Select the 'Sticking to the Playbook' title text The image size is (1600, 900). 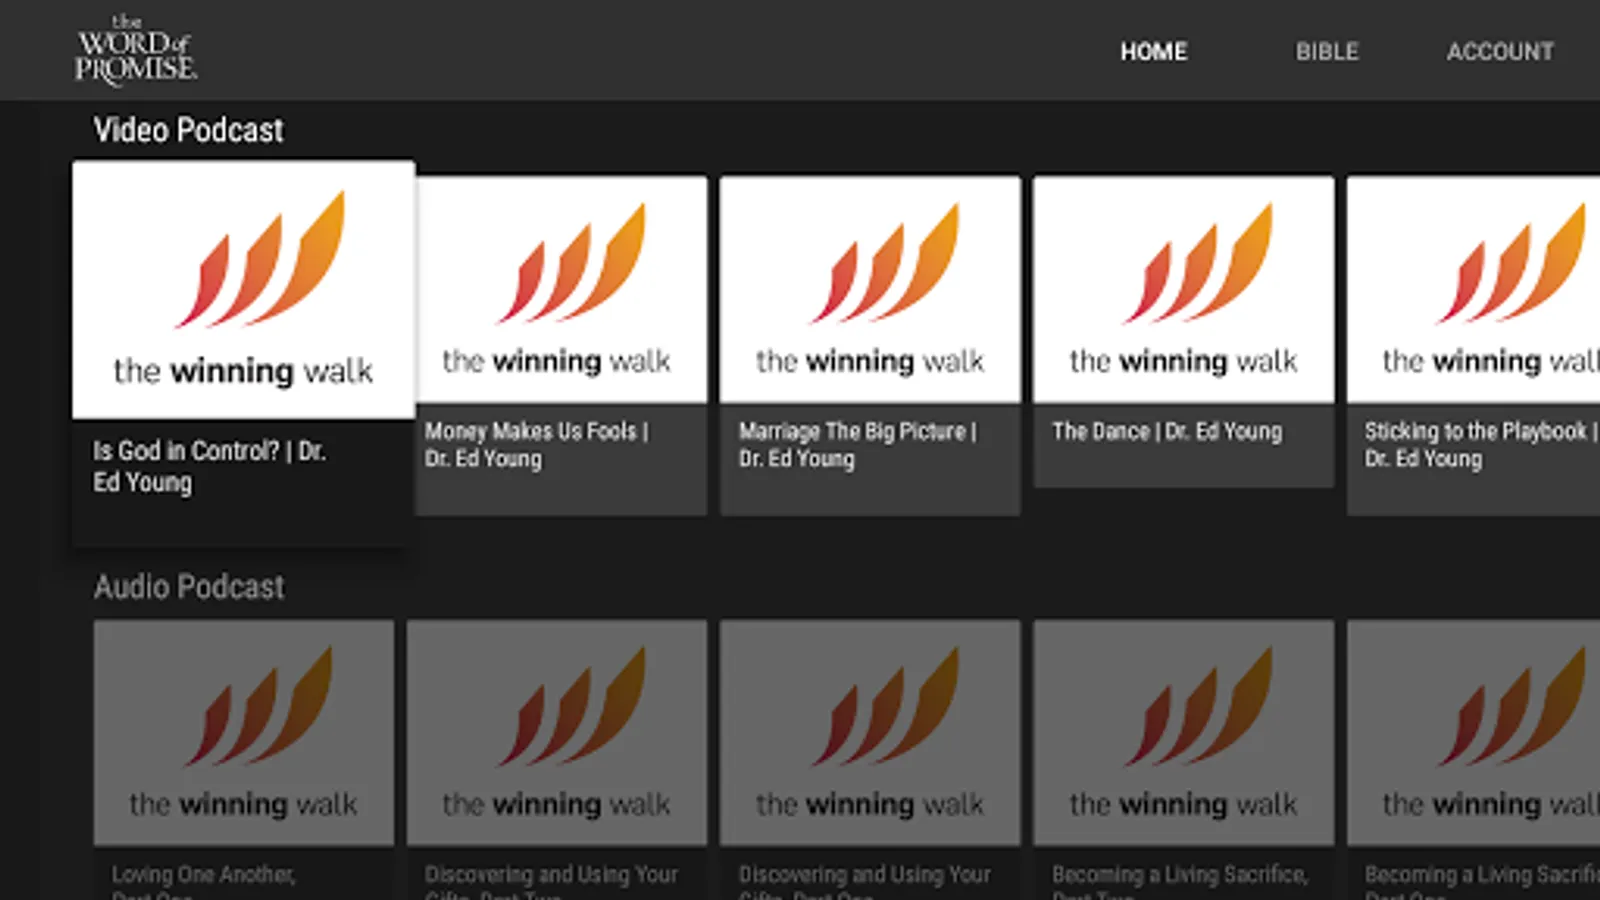(1481, 445)
